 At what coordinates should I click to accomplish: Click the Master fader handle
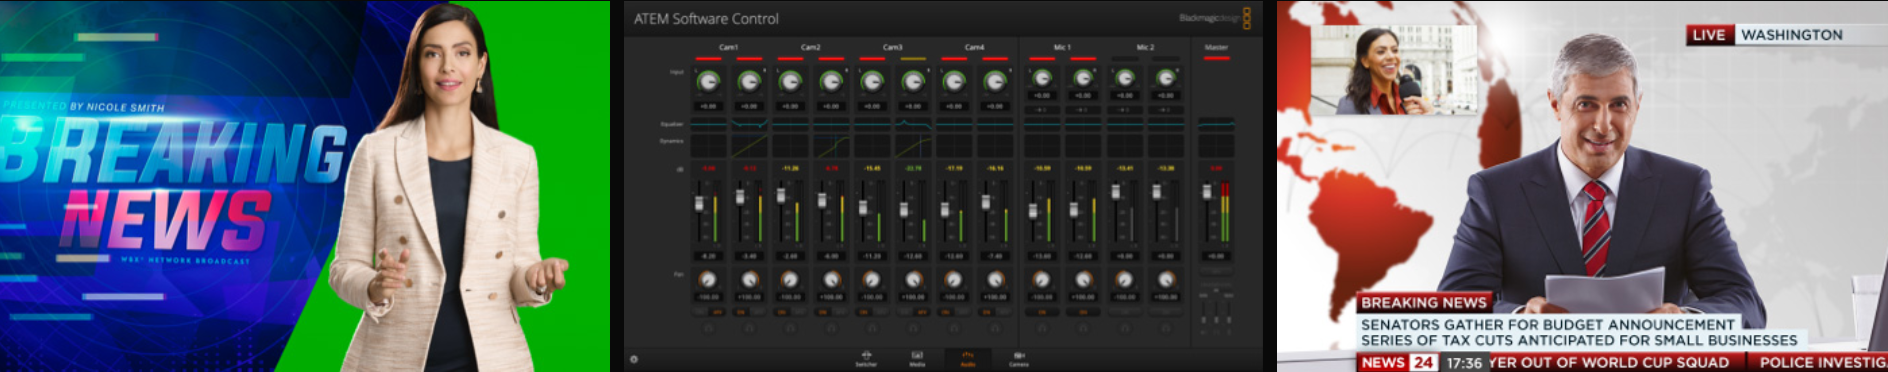1207,192
